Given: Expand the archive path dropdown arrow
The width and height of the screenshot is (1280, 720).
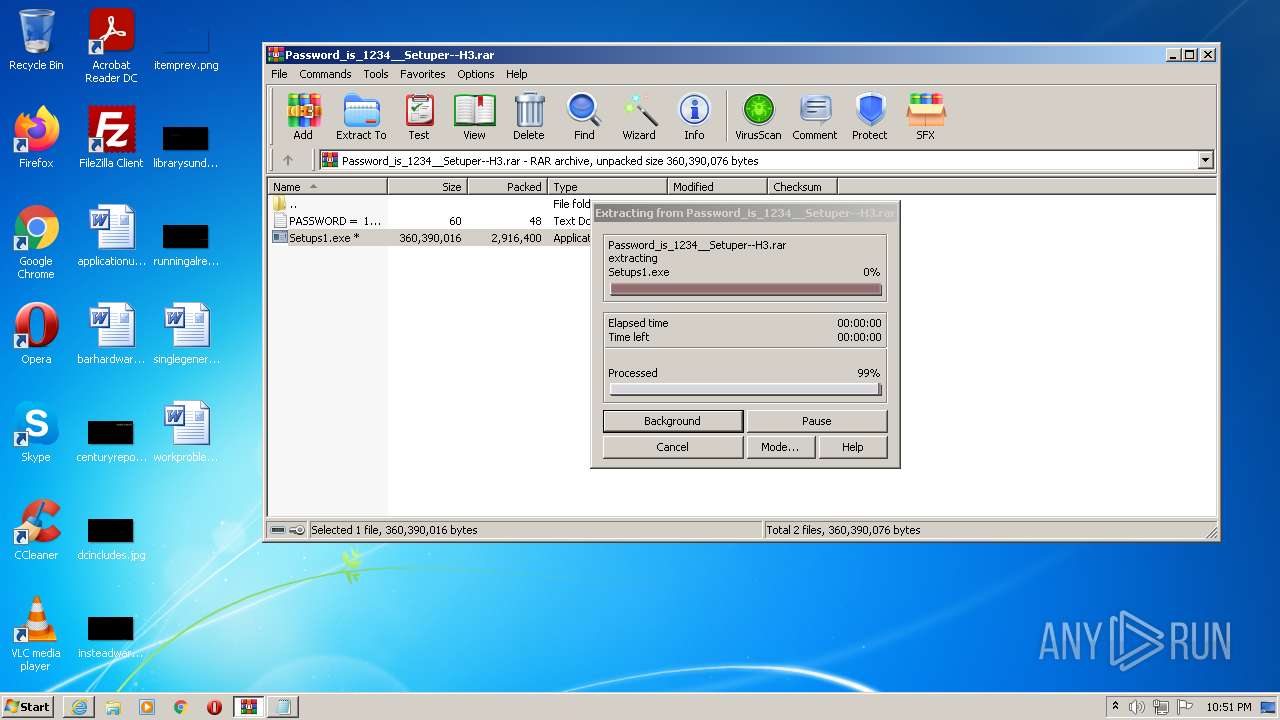Looking at the screenshot, I should point(1205,160).
